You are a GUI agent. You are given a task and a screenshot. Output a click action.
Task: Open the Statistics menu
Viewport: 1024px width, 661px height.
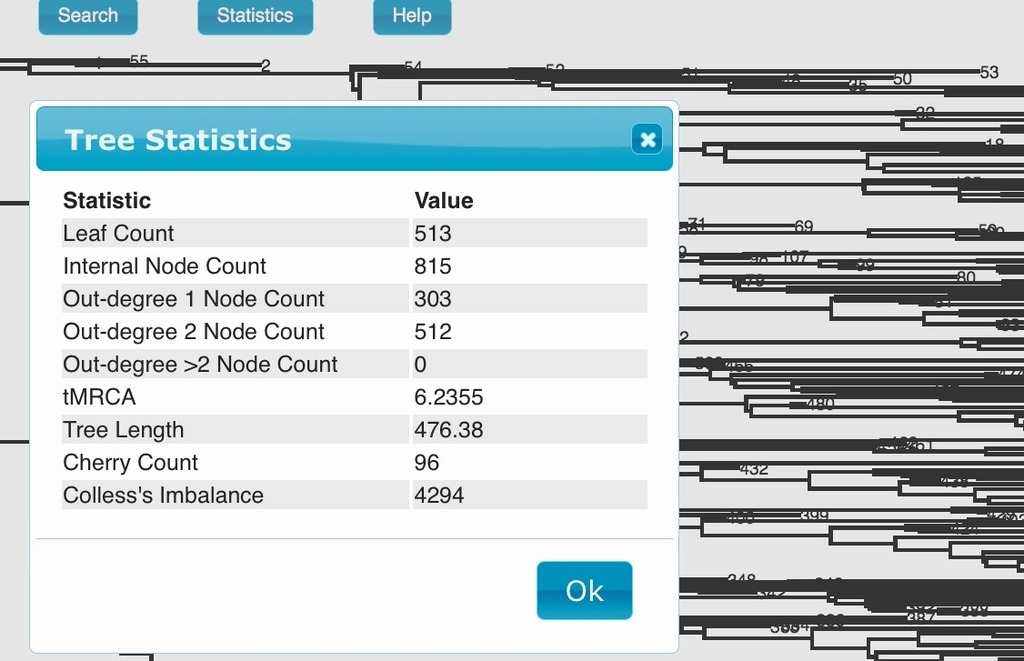coord(255,16)
